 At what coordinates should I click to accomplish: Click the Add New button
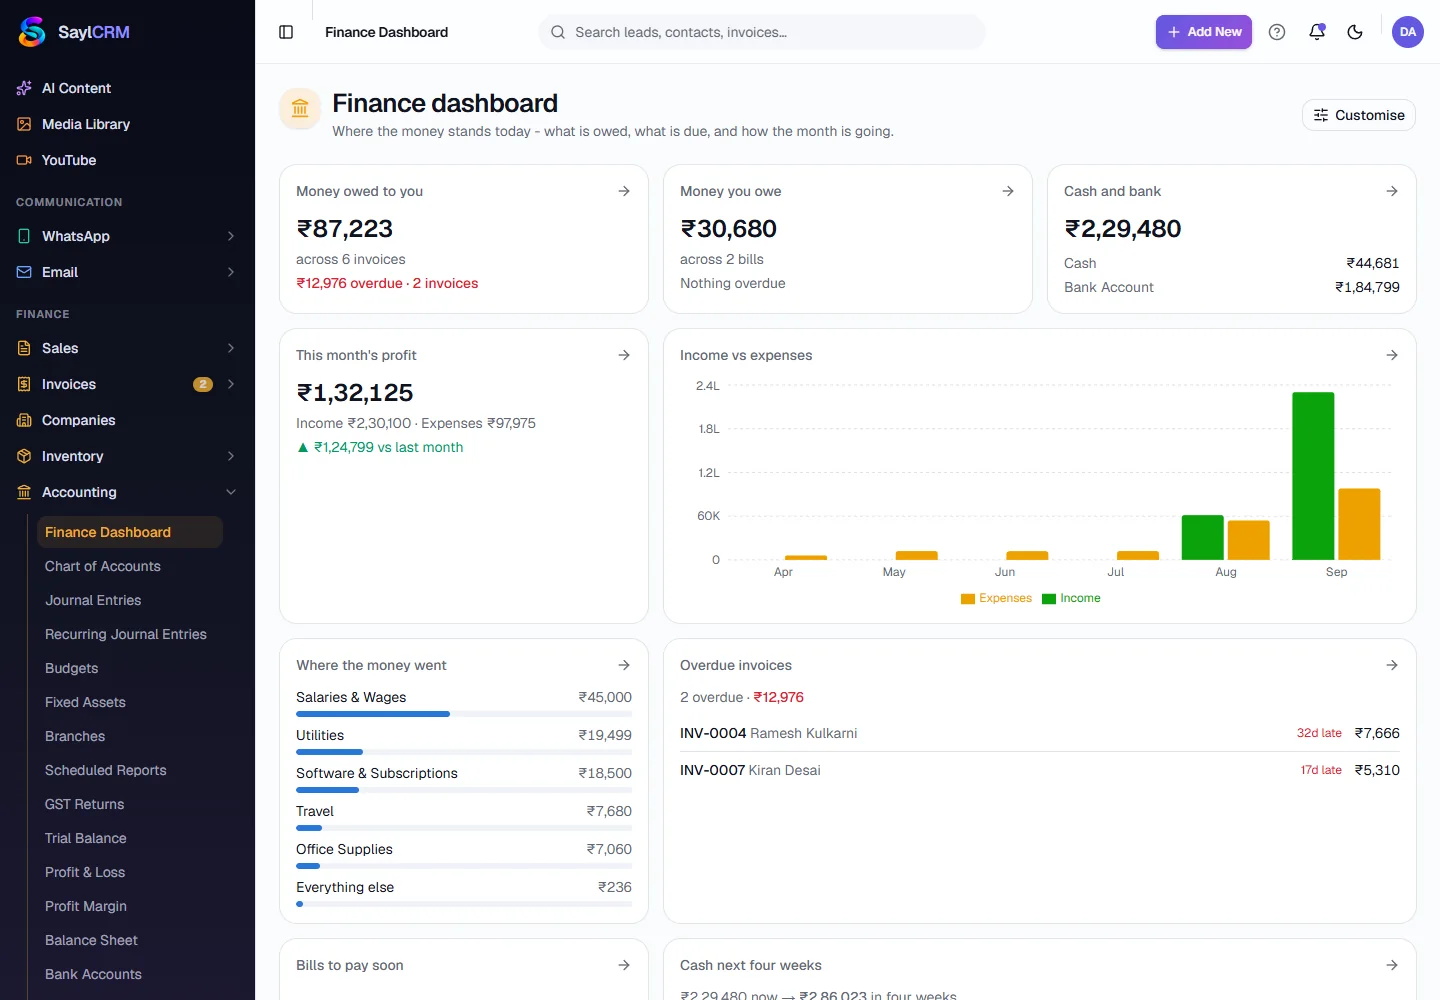(x=1204, y=32)
